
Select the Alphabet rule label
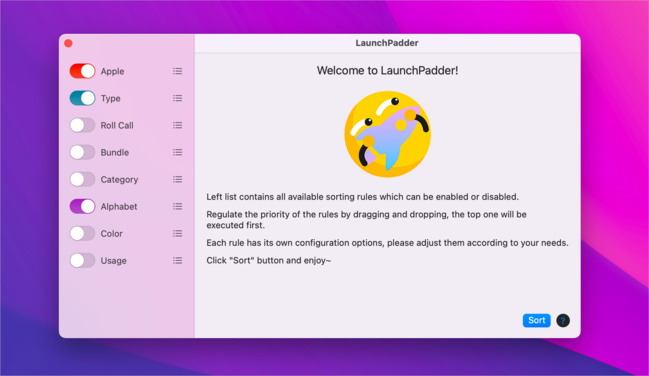119,206
